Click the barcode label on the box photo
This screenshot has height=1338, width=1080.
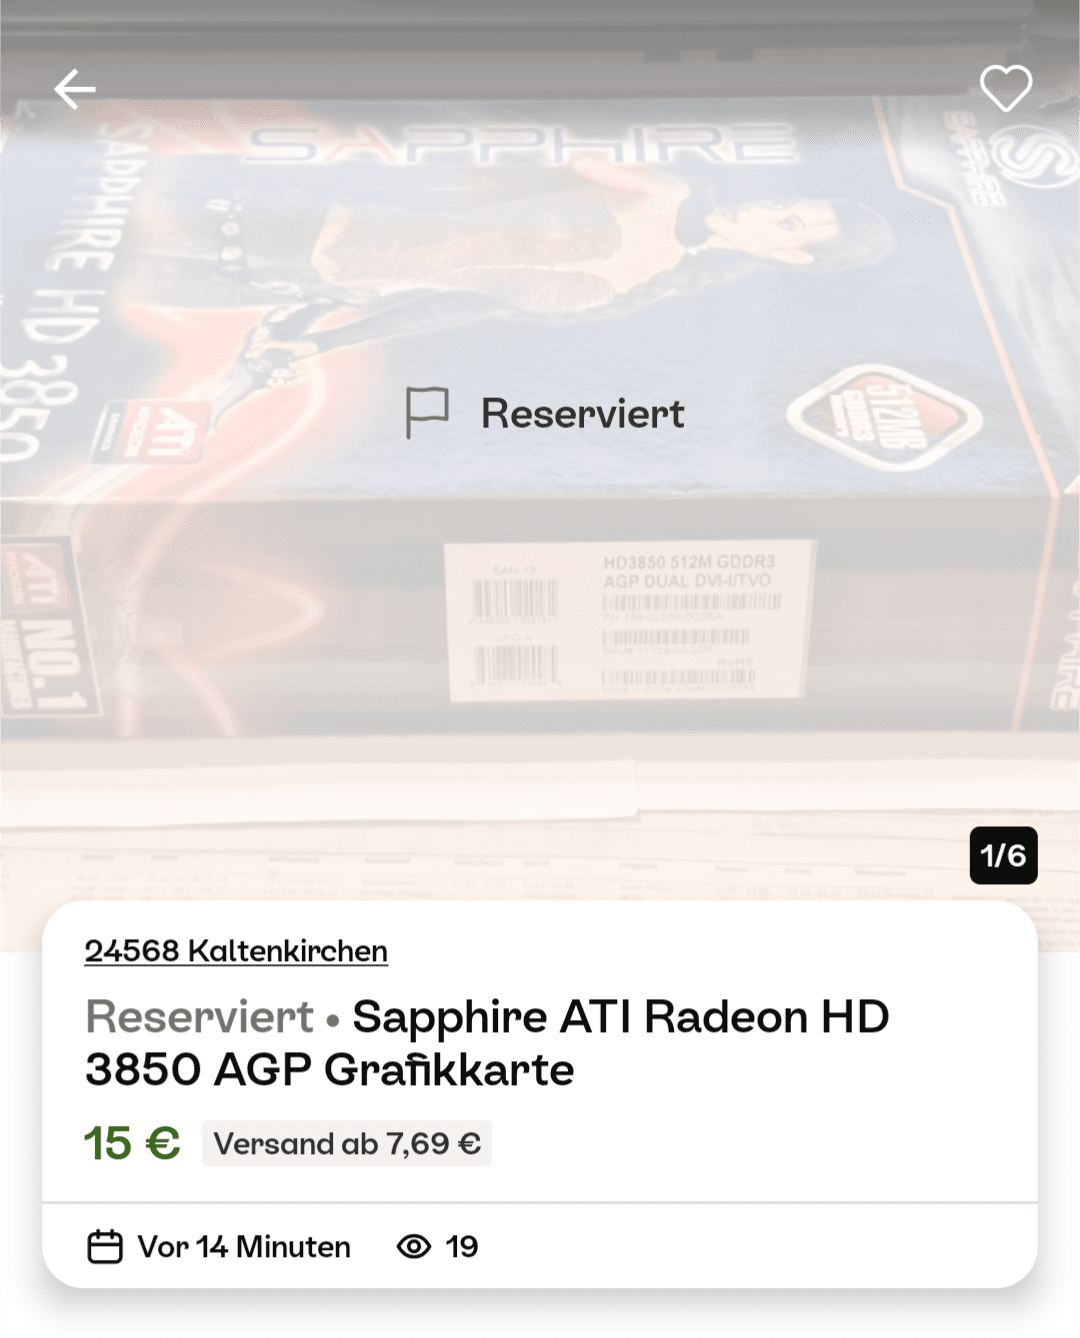coord(630,620)
